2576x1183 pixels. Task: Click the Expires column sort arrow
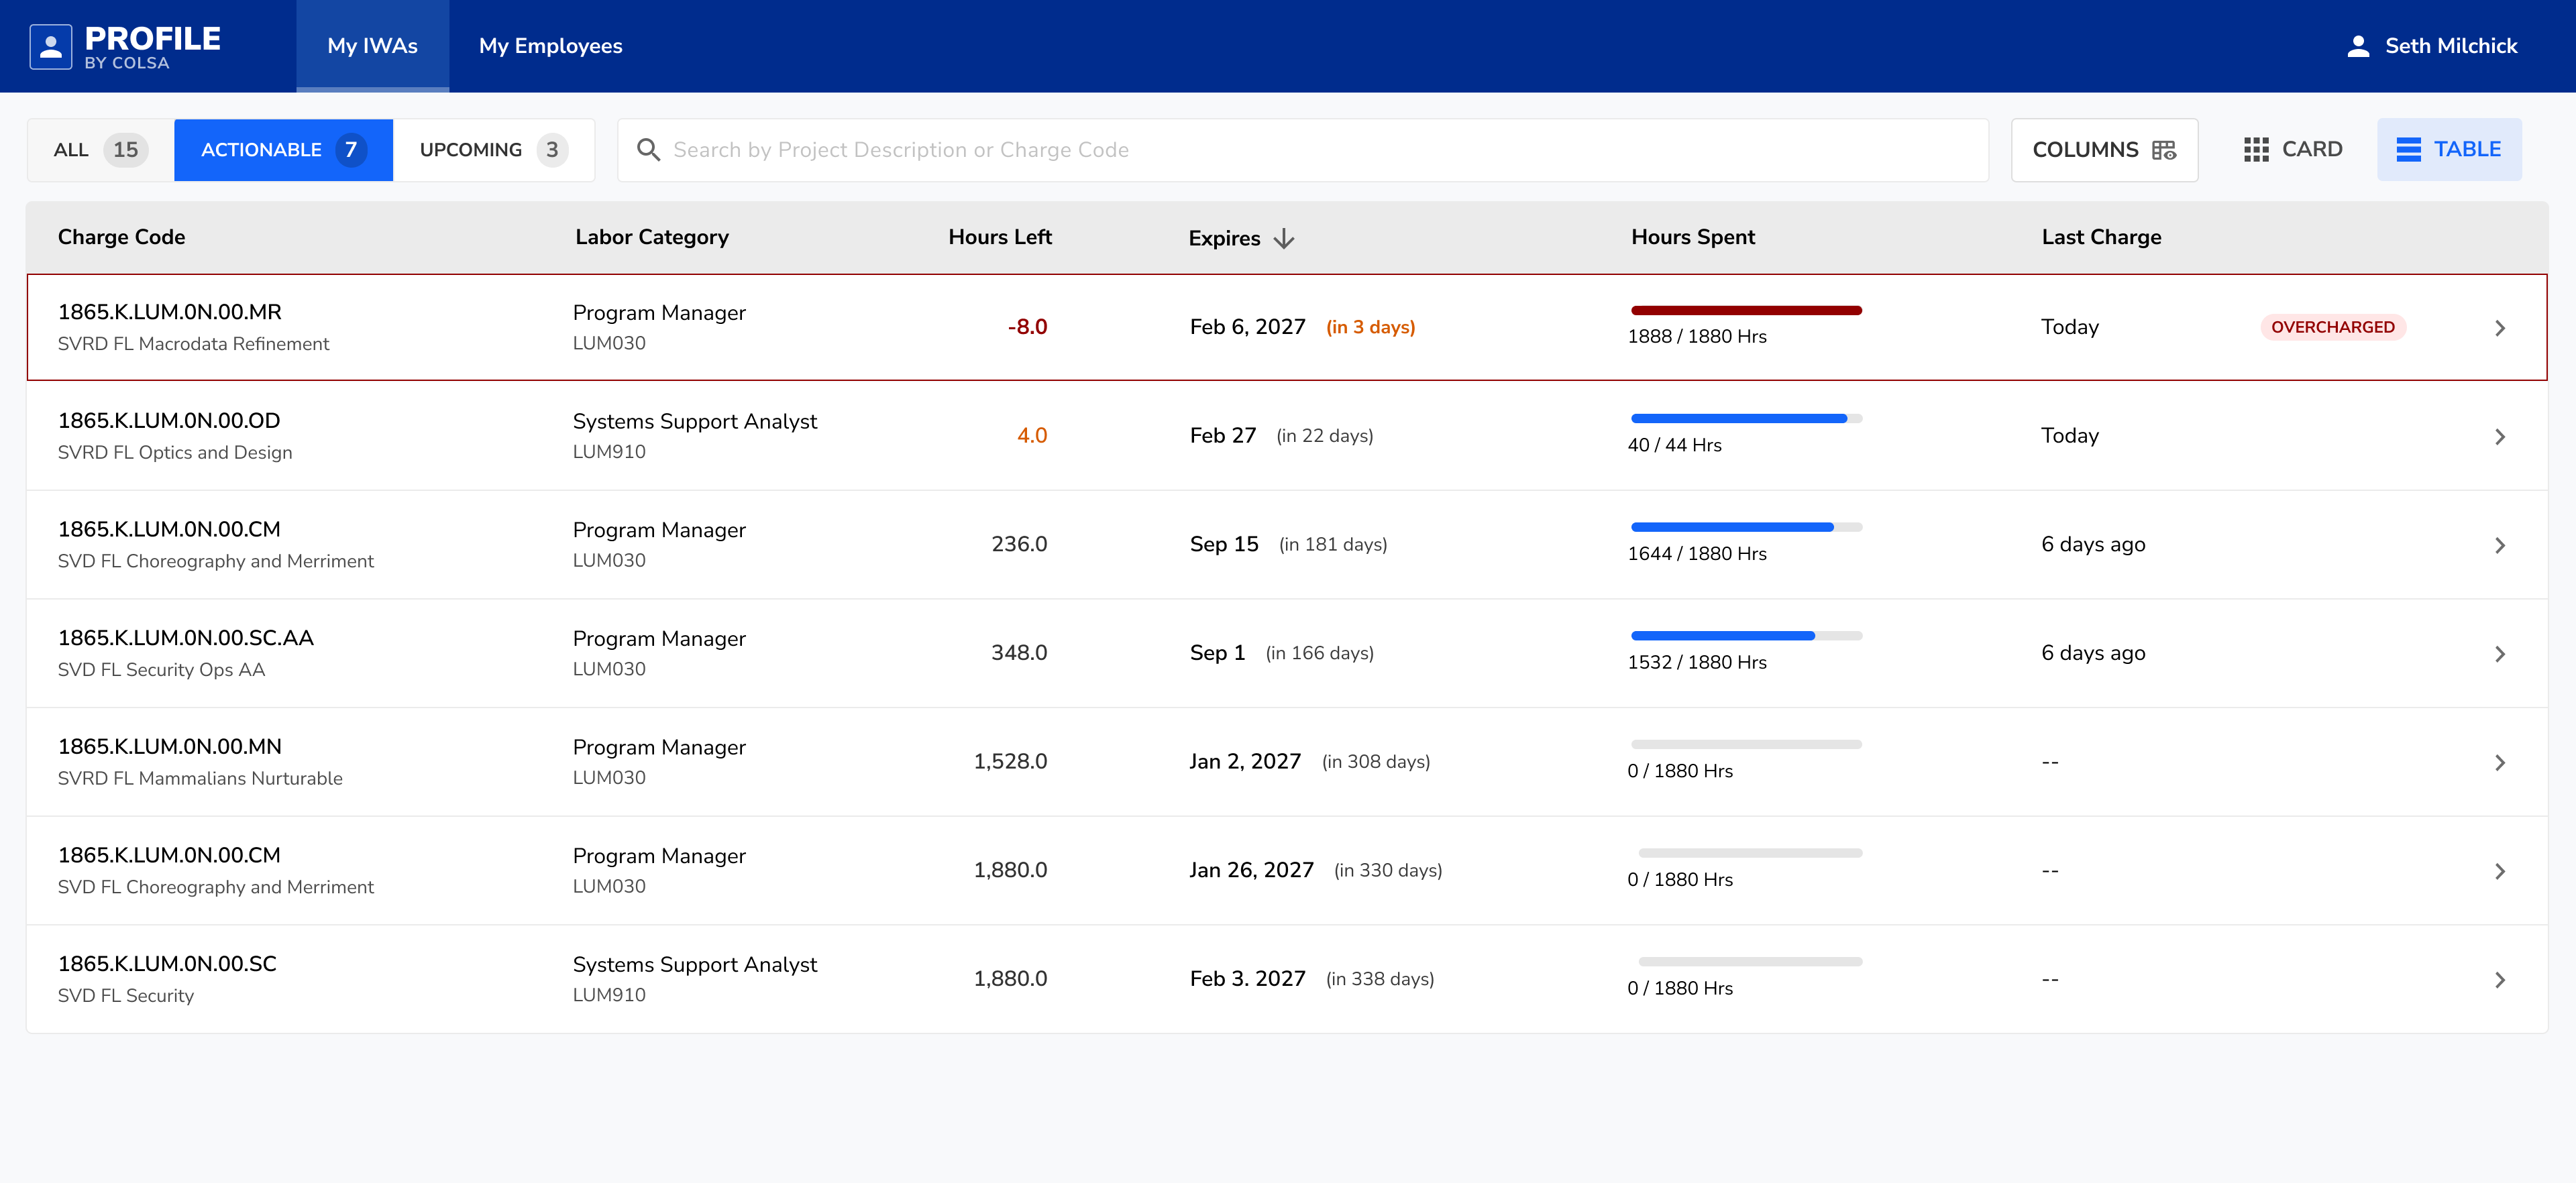1284,238
